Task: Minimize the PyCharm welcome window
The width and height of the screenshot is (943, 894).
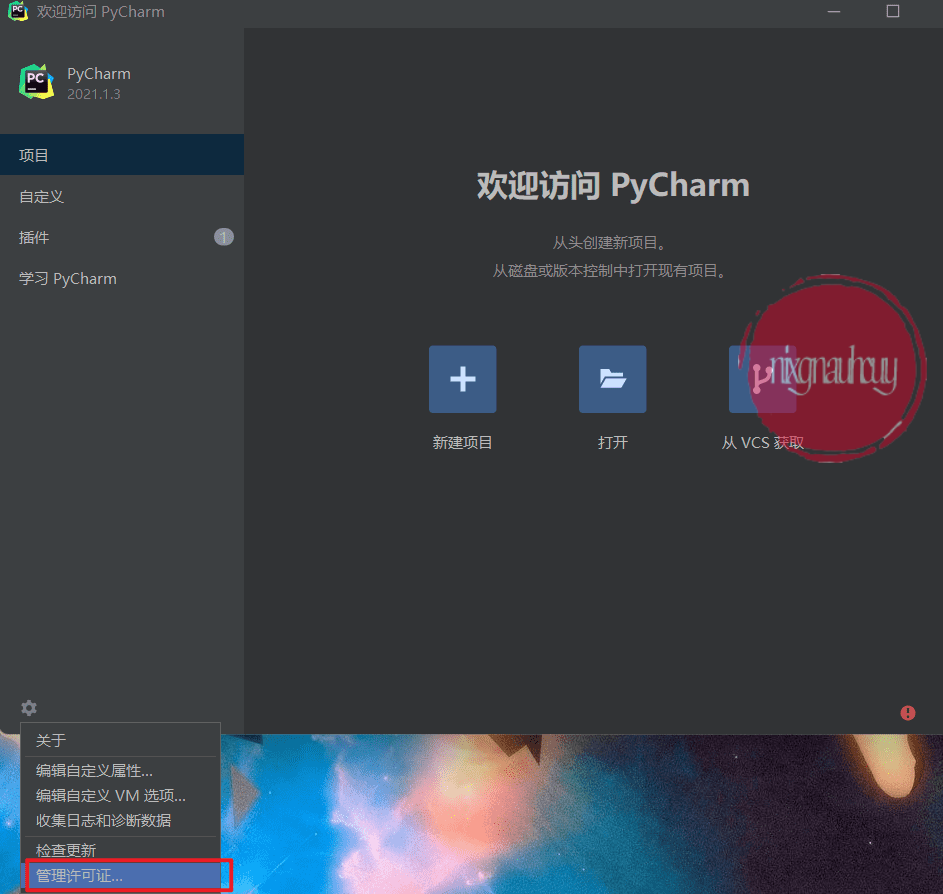Action: (834, 11)
